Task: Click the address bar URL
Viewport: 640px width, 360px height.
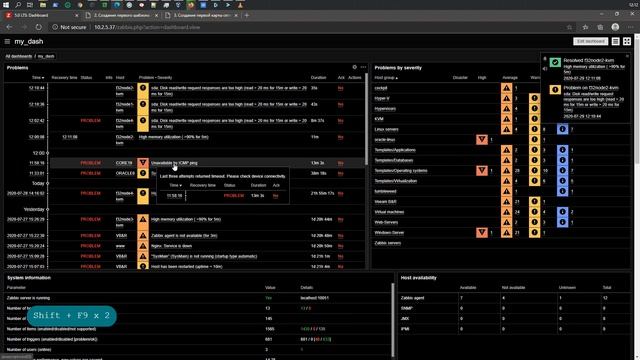Action: (x=147, y=27)
